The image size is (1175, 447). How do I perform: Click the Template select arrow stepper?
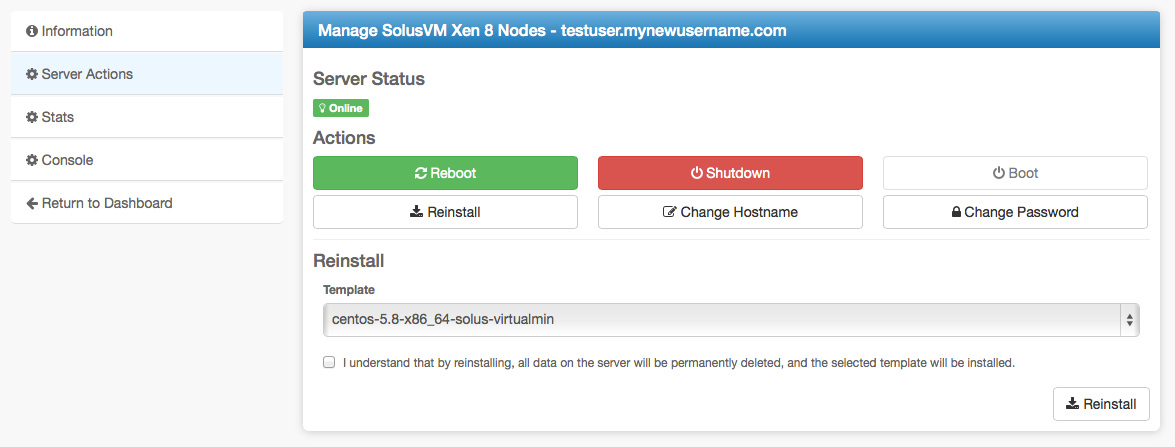pyautogui.click(x=1130, y=320)
